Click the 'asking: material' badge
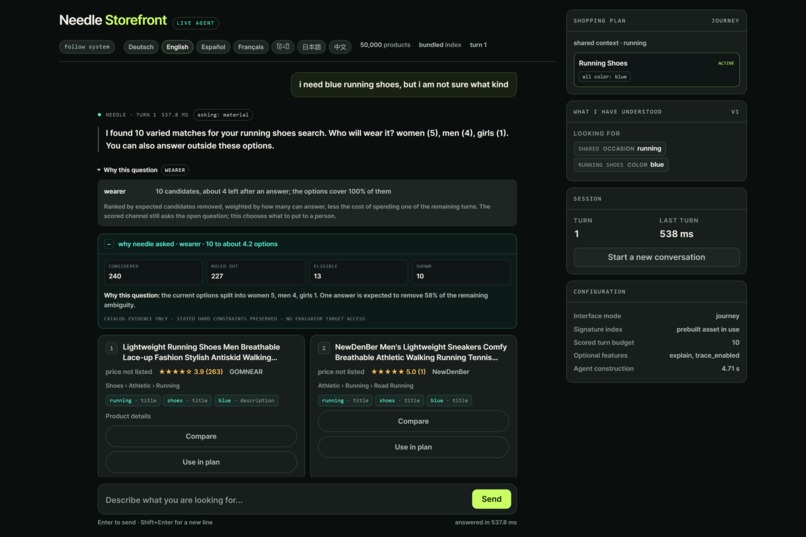 [x=223, y=115]
